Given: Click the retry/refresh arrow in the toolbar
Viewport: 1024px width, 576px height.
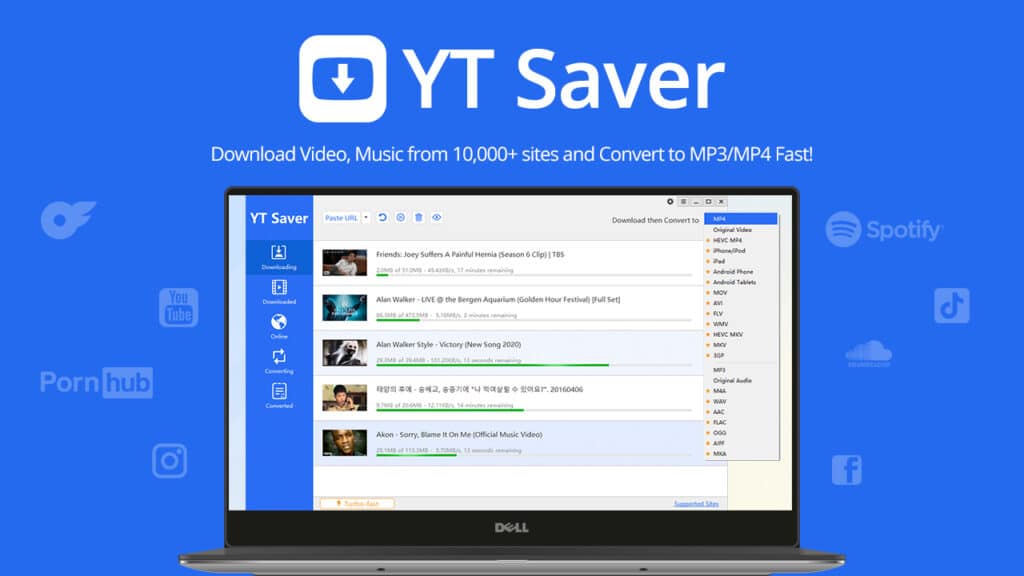Looking at the screenshot, I should pyautogui.click(x=381, y=218).
